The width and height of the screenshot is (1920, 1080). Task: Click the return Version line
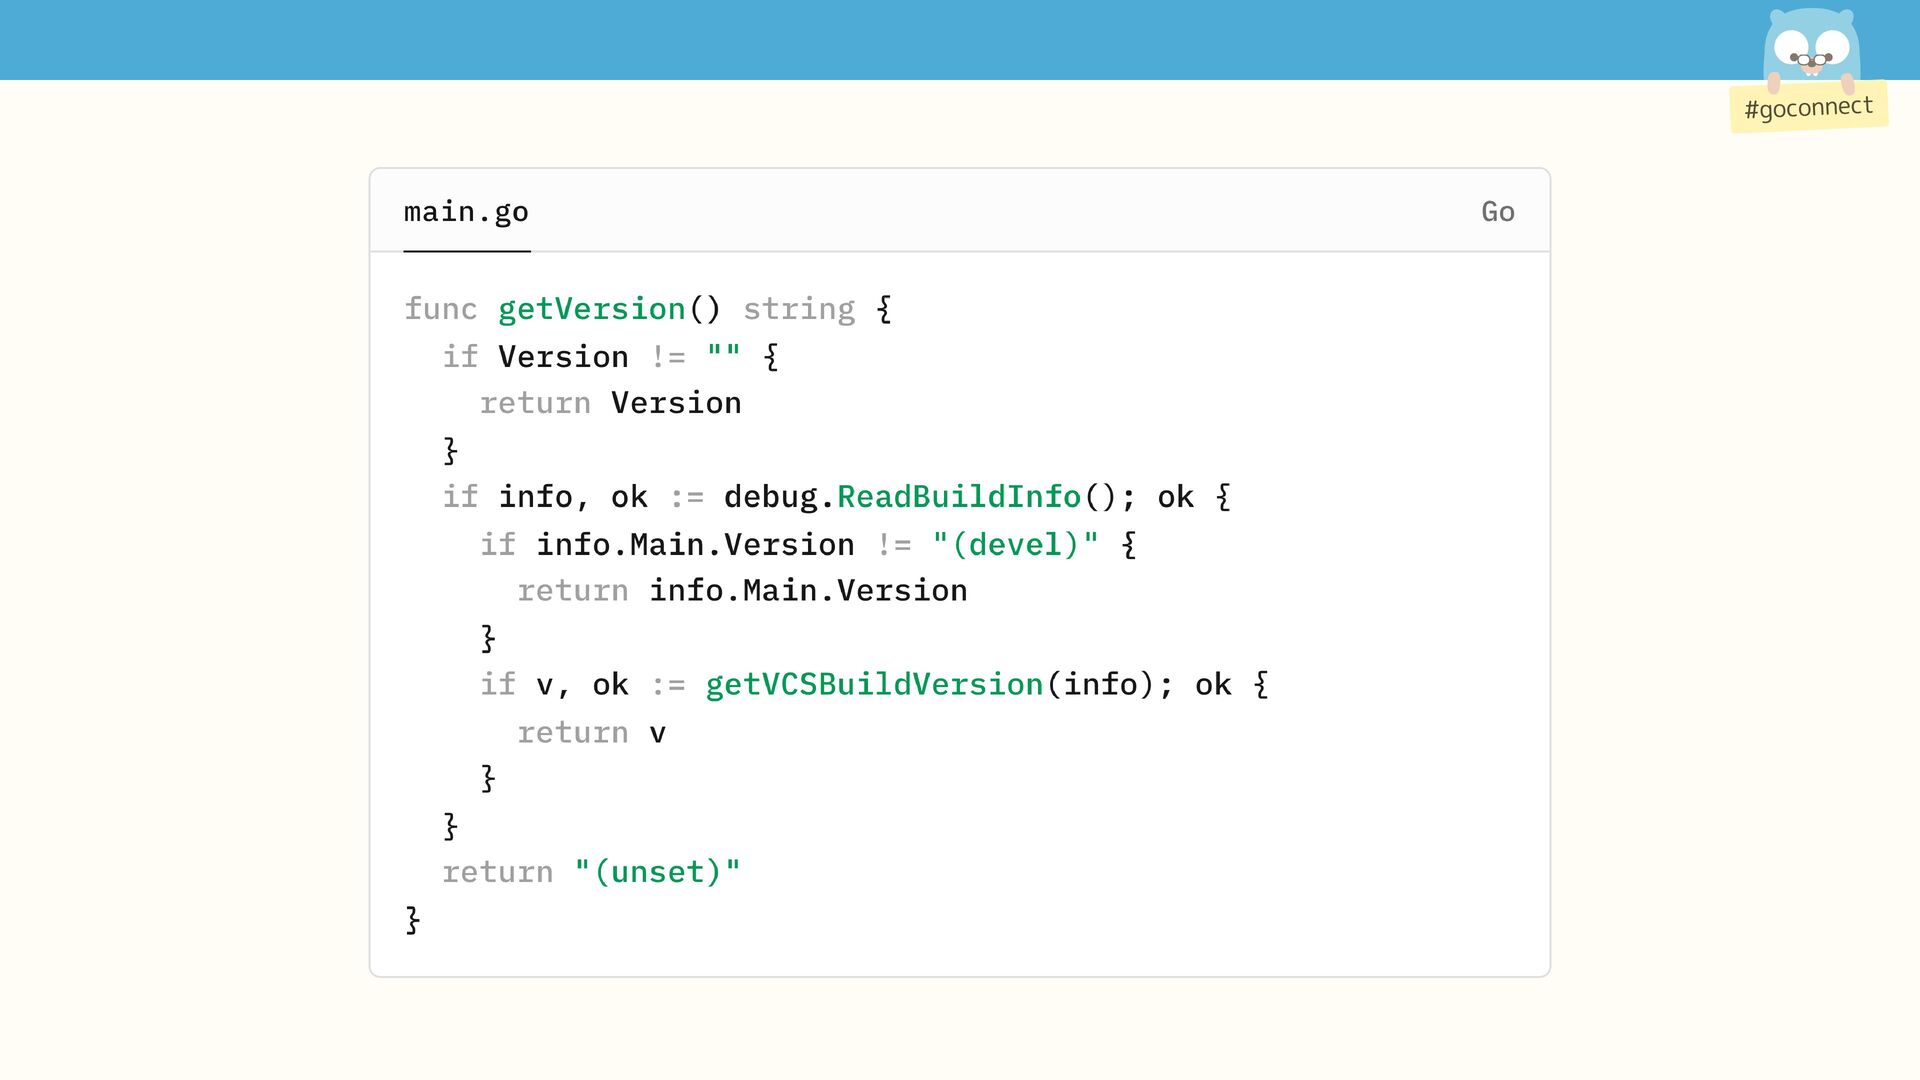pyautogui.click(x=610, y=403)
